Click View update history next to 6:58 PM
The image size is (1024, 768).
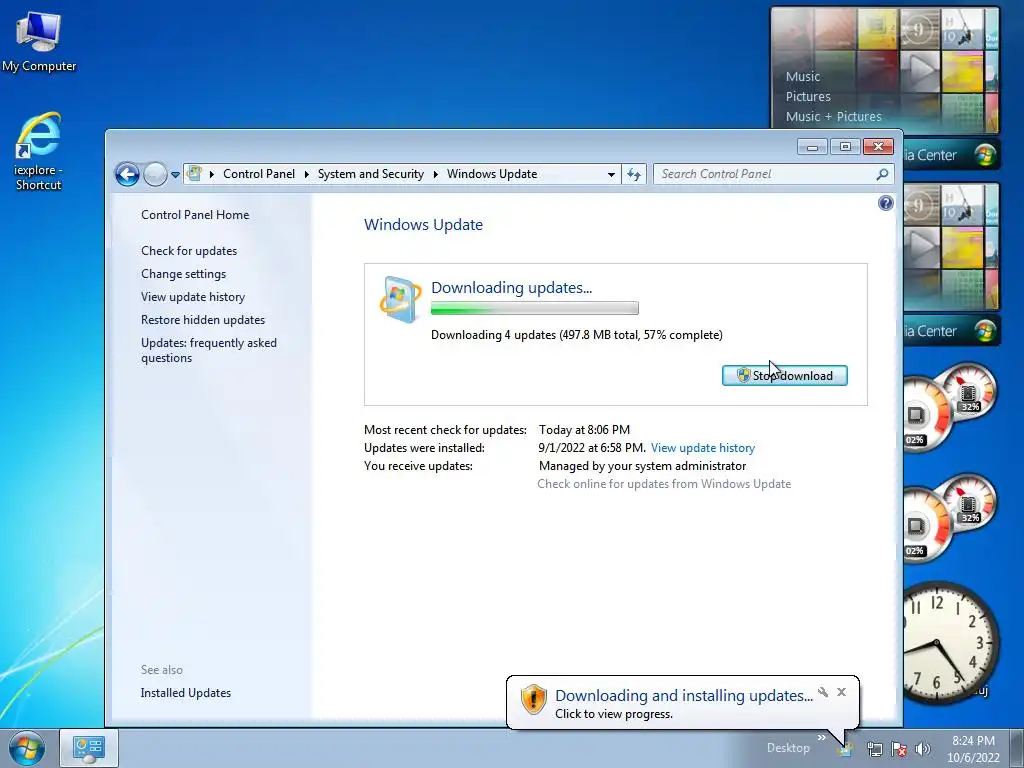703,448
